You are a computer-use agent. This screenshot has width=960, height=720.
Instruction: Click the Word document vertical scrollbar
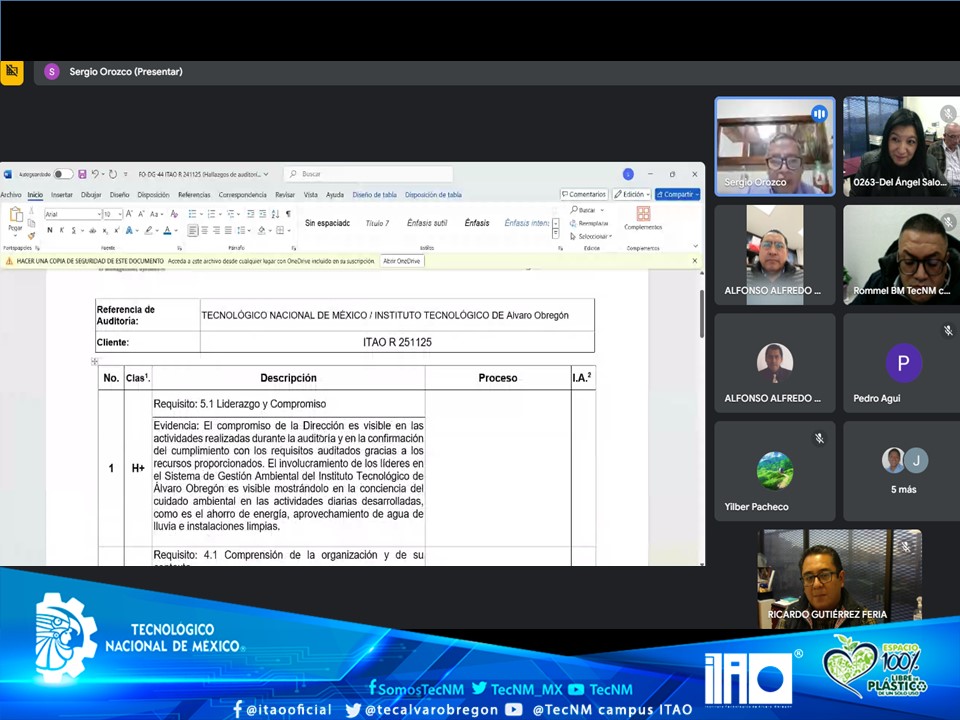[702, 313]
